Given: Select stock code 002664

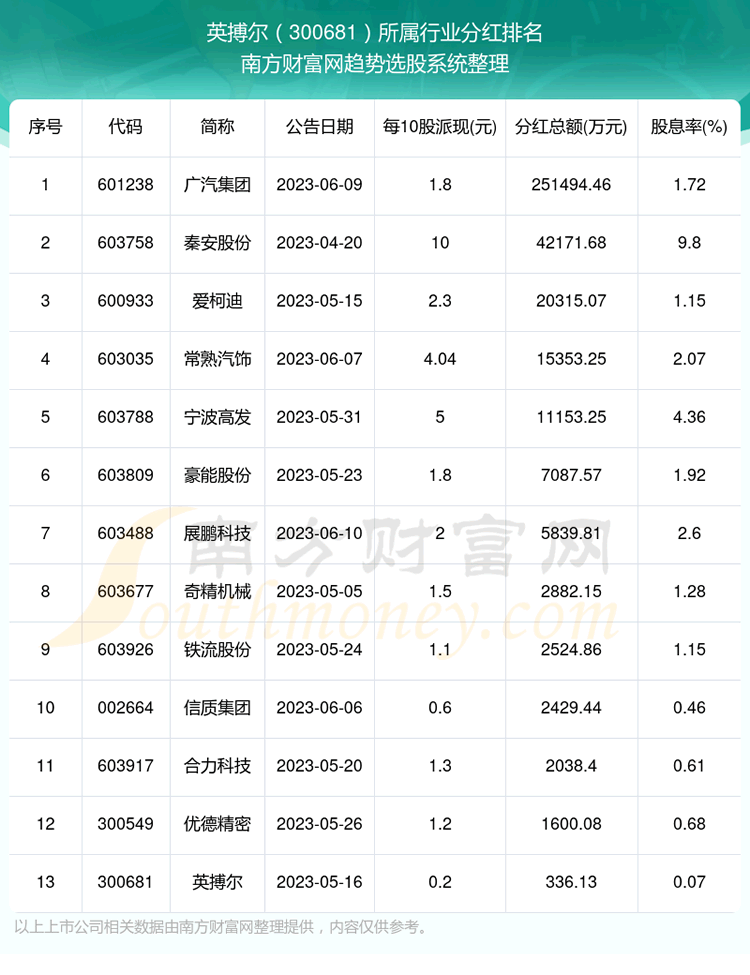Looking at the screenshot, I should [126, 708].
